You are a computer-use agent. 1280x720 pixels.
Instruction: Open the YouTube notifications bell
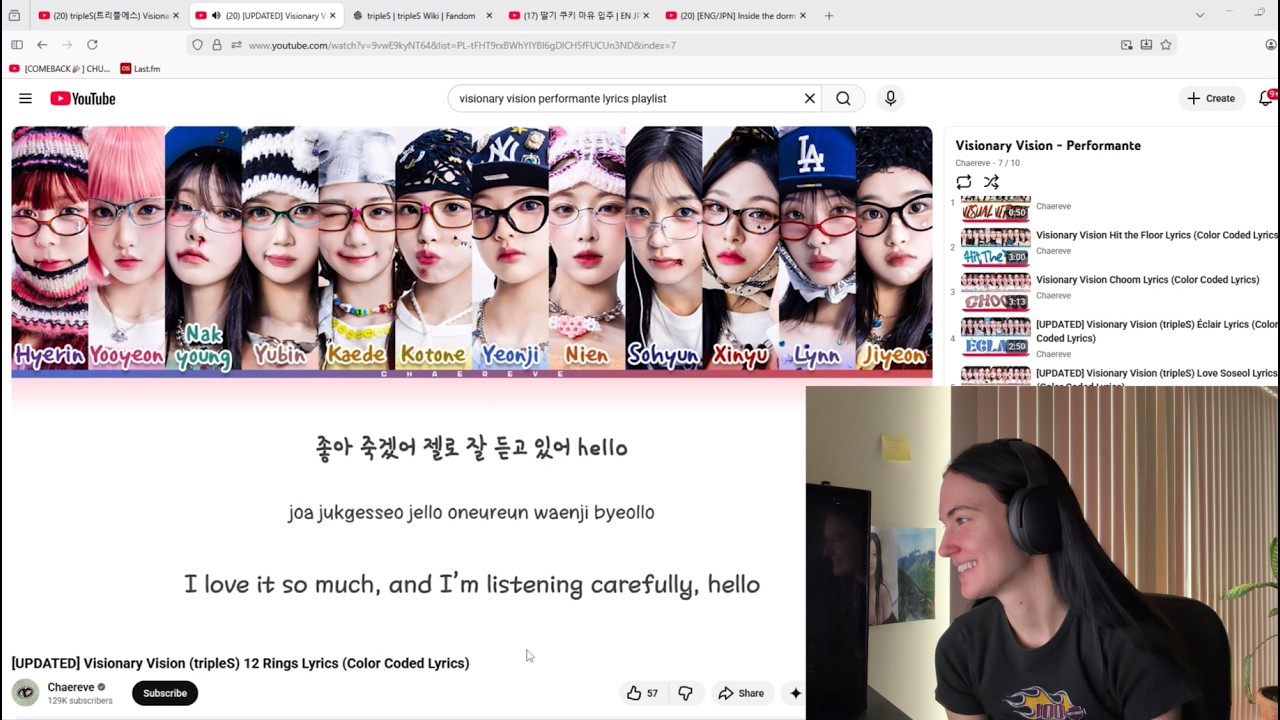coord(1266,98)
